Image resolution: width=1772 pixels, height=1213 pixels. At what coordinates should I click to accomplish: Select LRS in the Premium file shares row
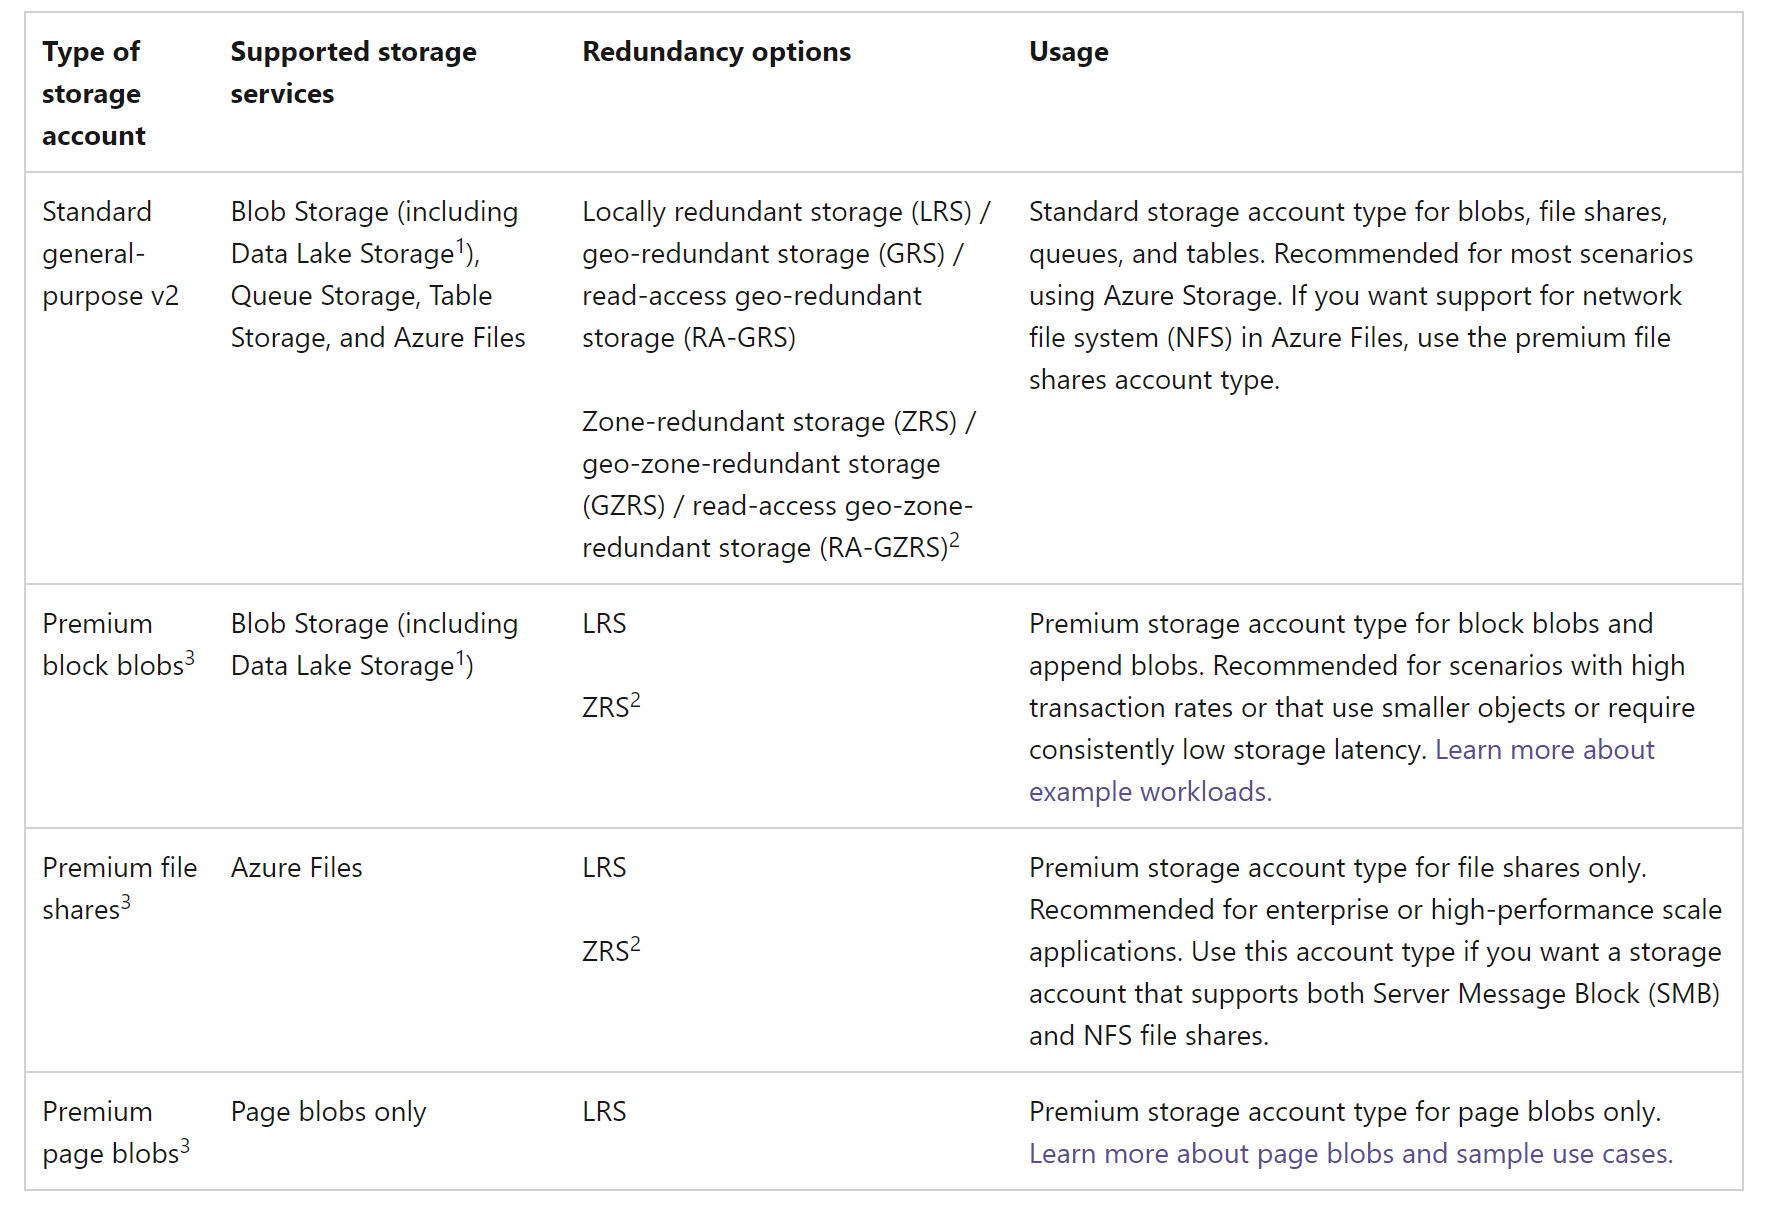coord(605,868)
